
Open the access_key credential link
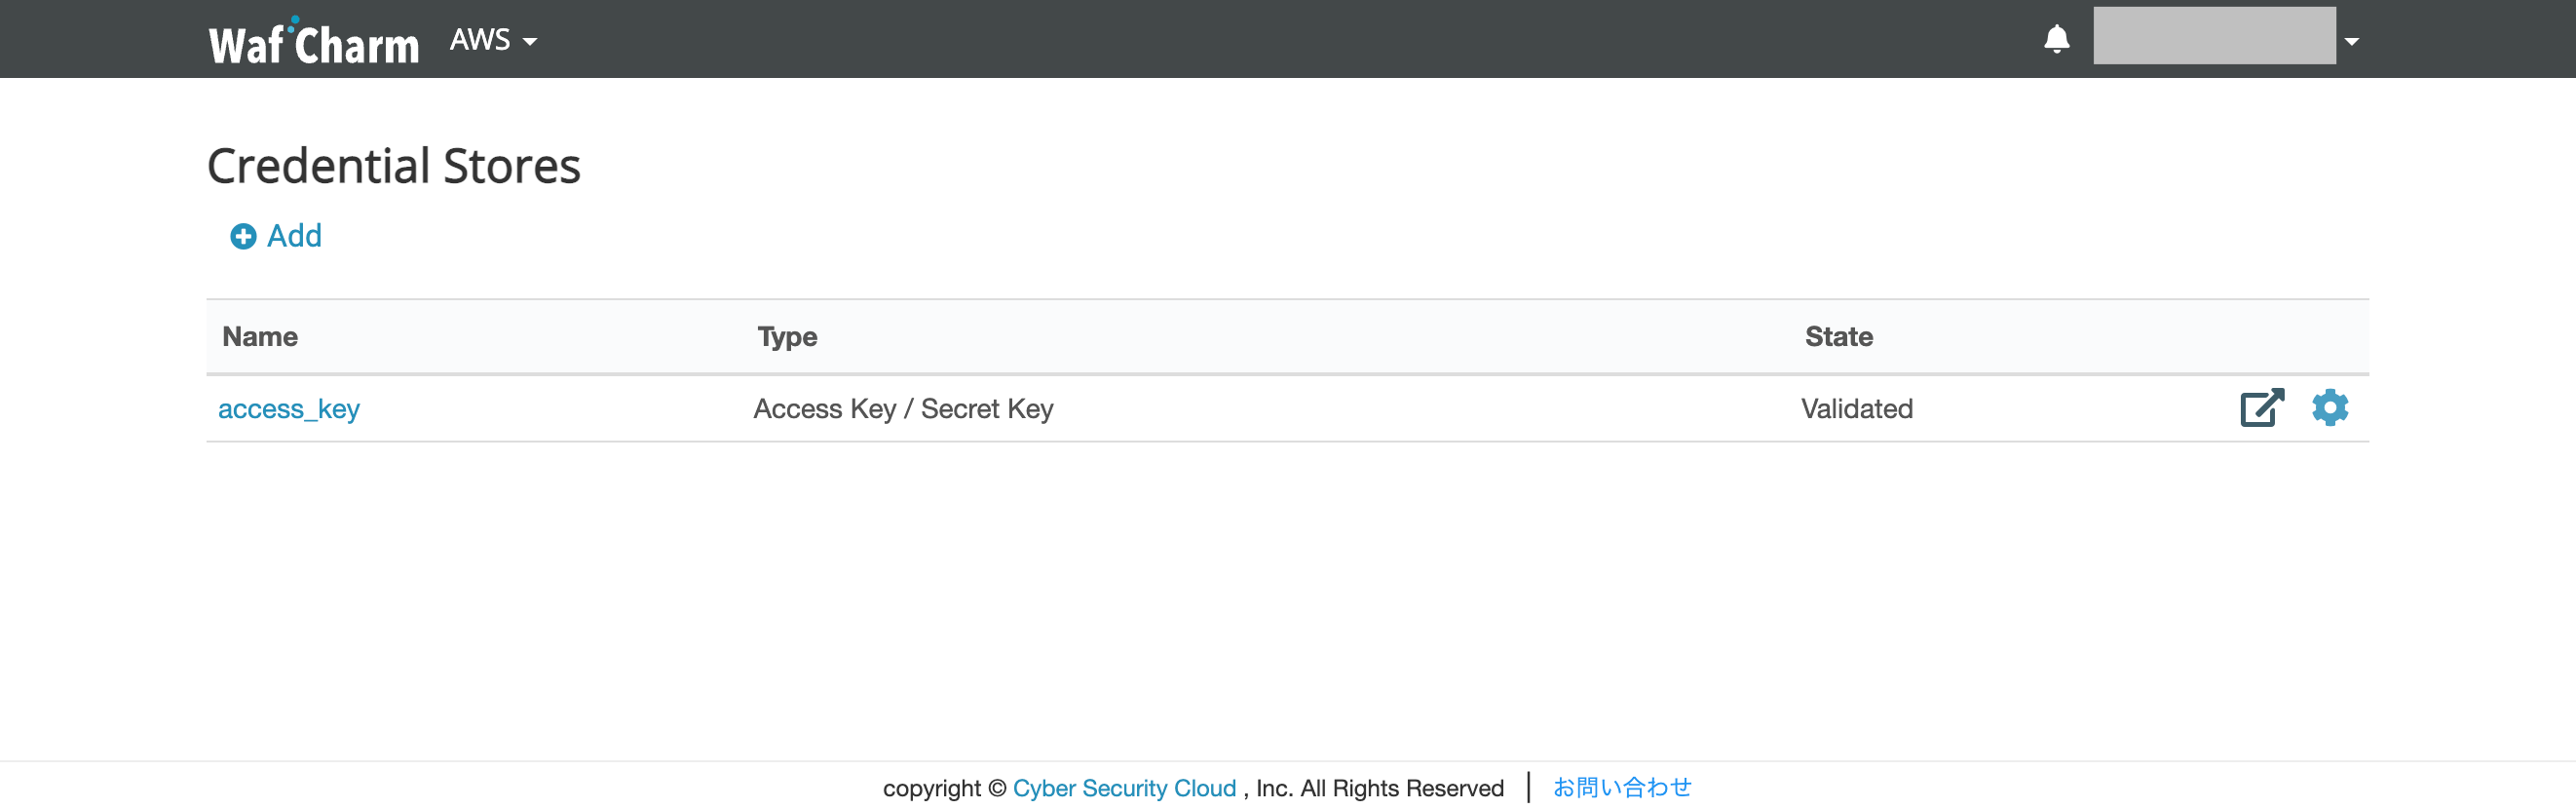(289, 409)
